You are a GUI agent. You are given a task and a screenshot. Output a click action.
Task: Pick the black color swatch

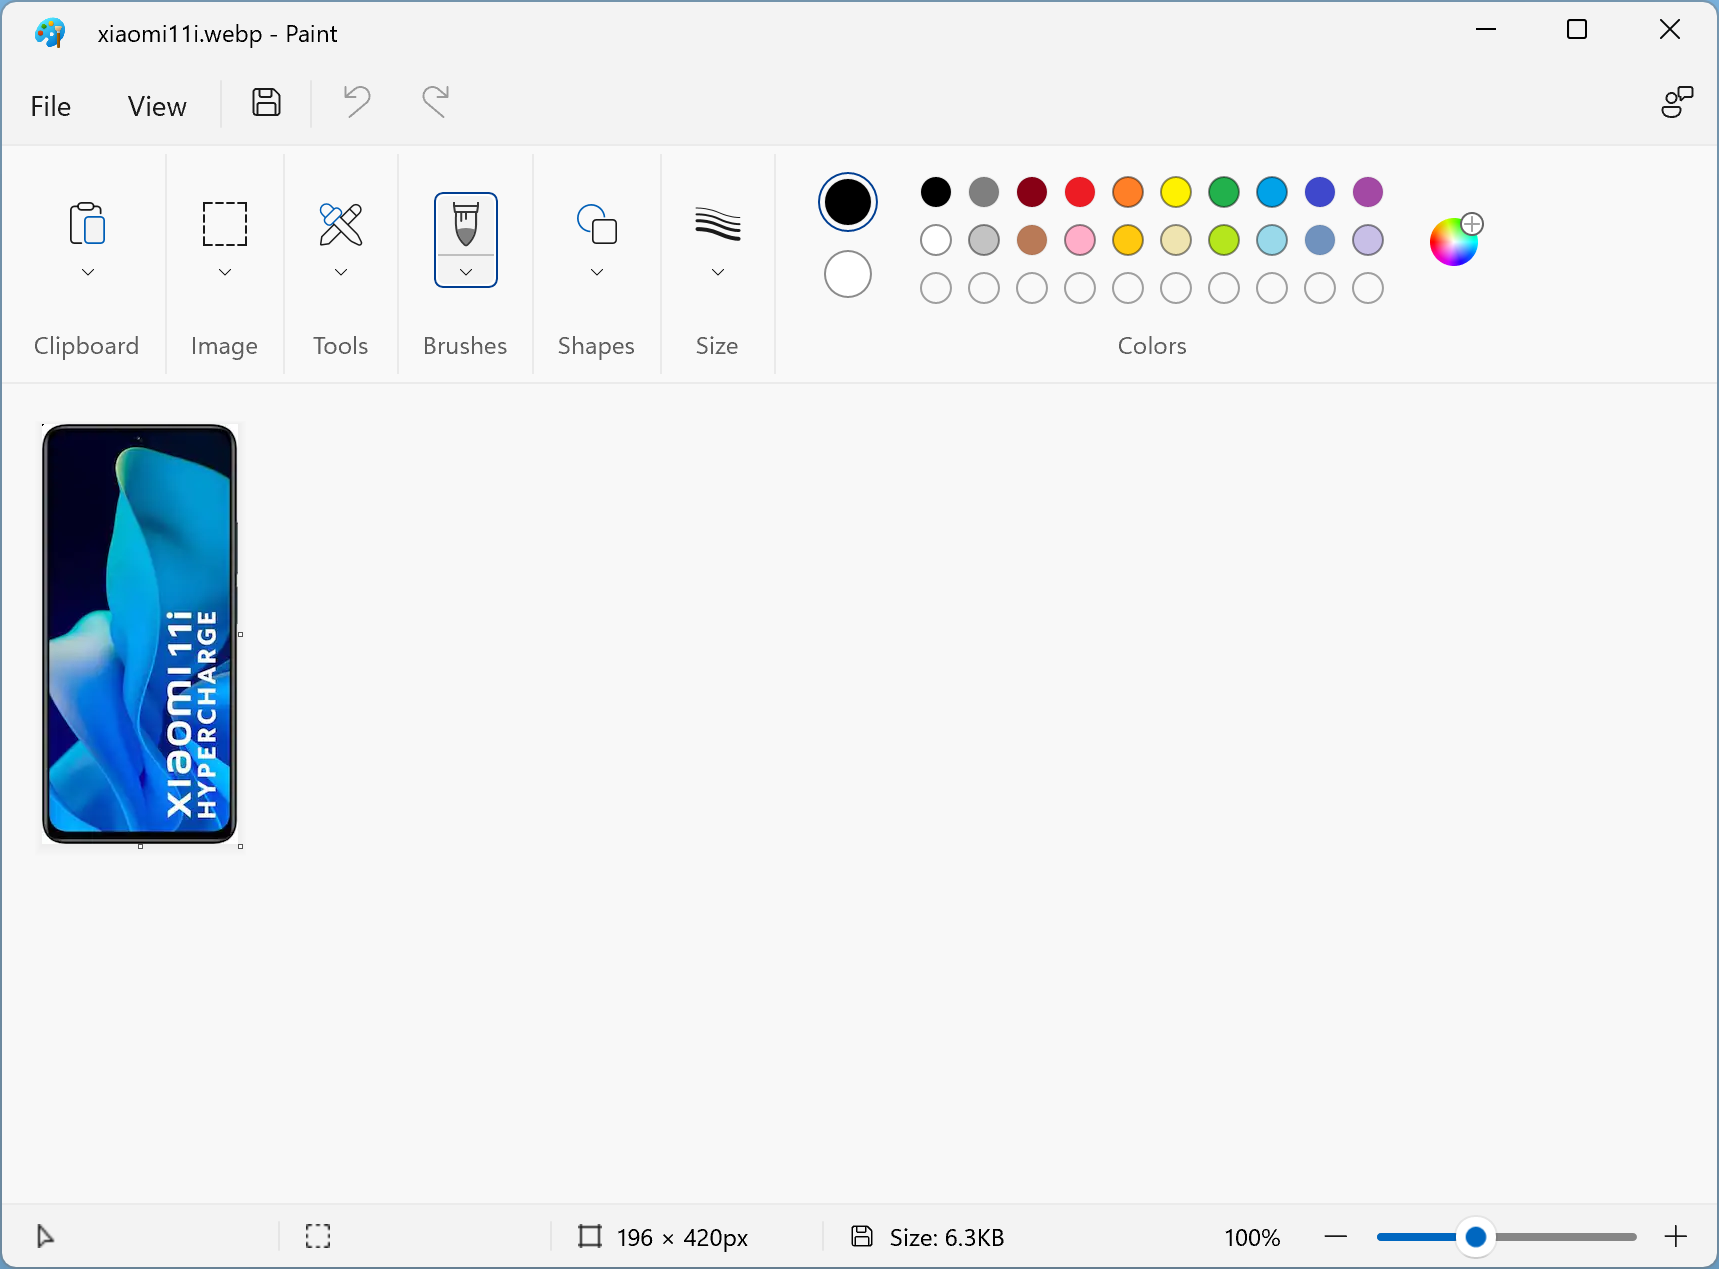(x=936, y=192)
